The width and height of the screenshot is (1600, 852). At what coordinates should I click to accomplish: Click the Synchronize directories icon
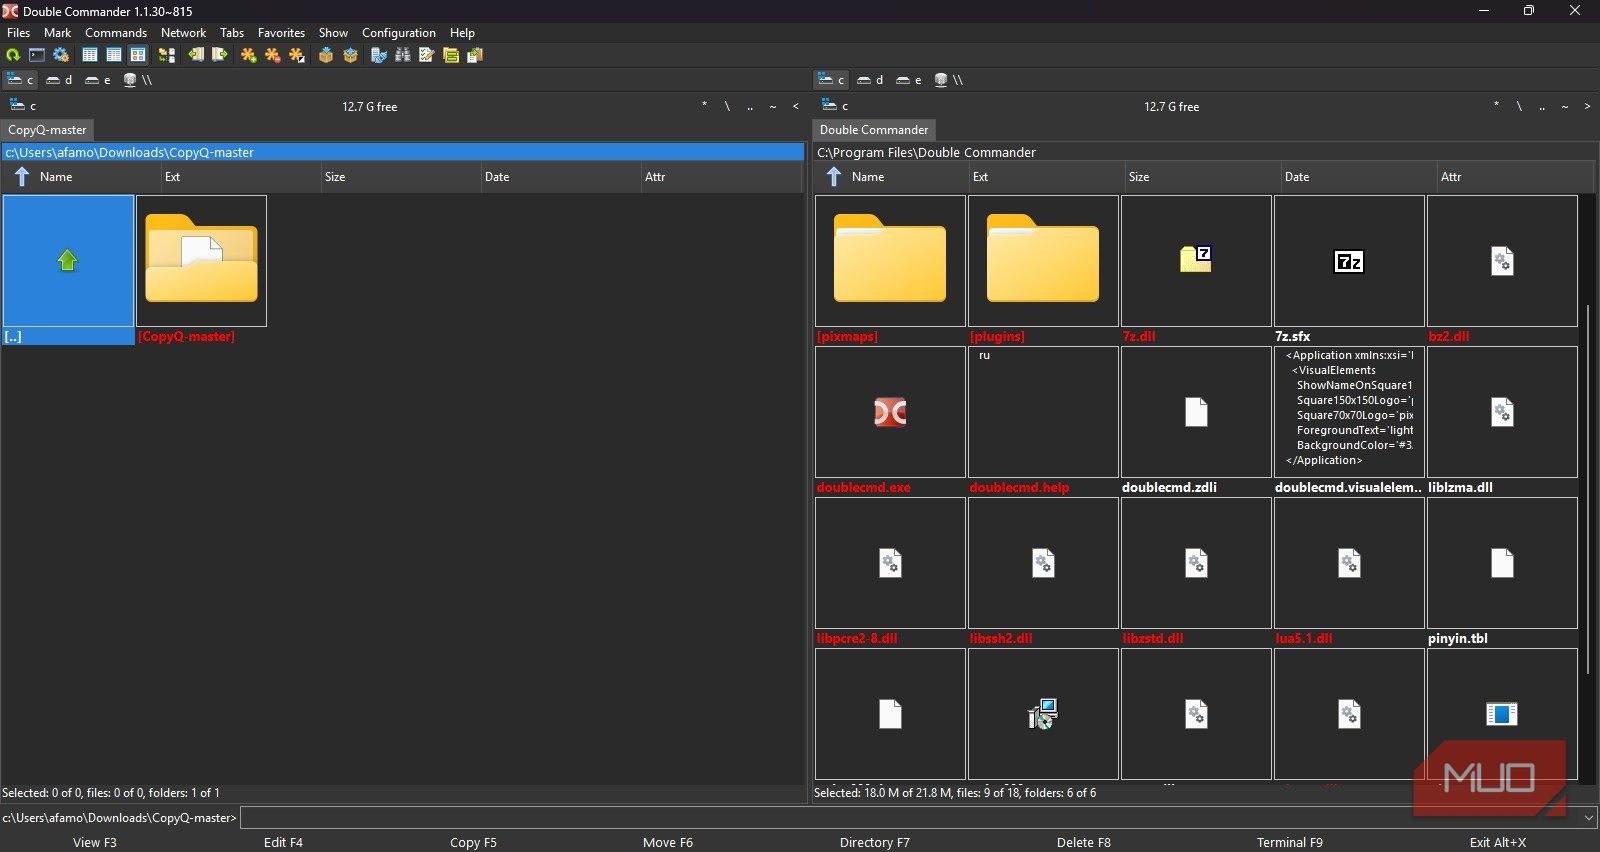(x=167, y=55)
